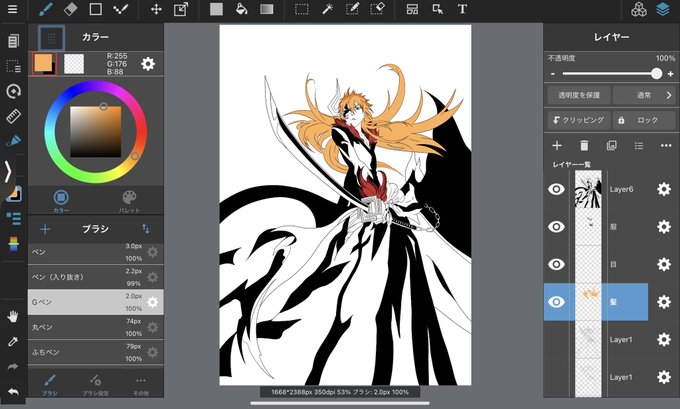Select the rectangular Selection tool
The image size is (680, 409).
(x=302, y=9)
